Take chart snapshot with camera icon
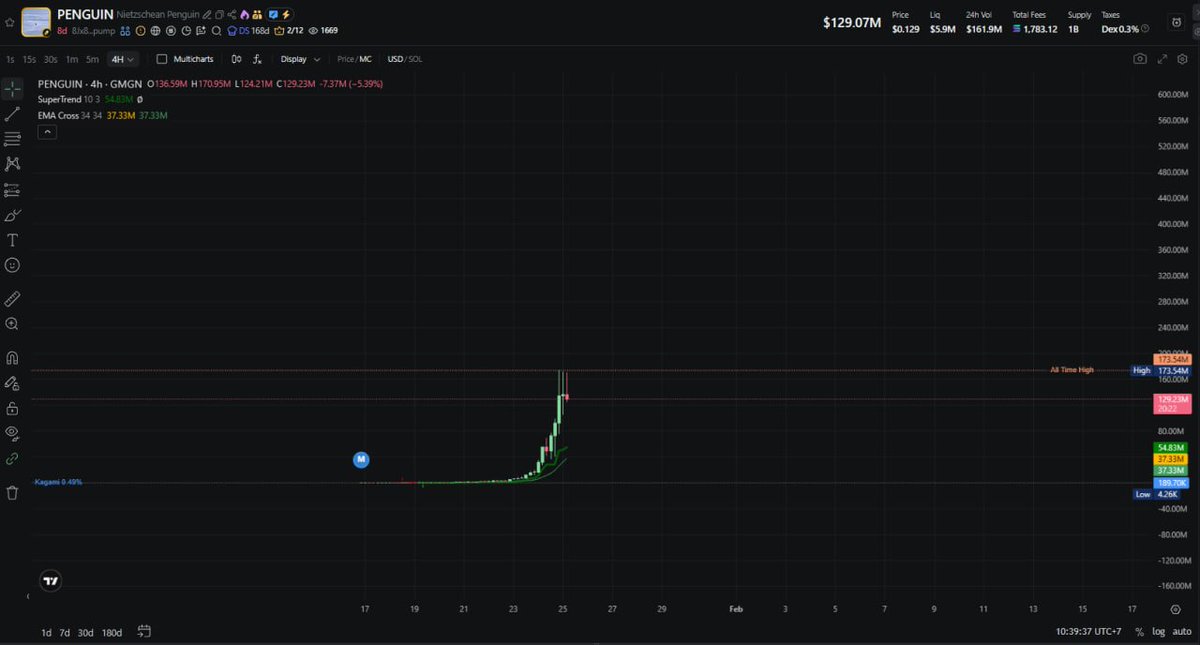1200x645 pixels. (x=1140, y=59)
